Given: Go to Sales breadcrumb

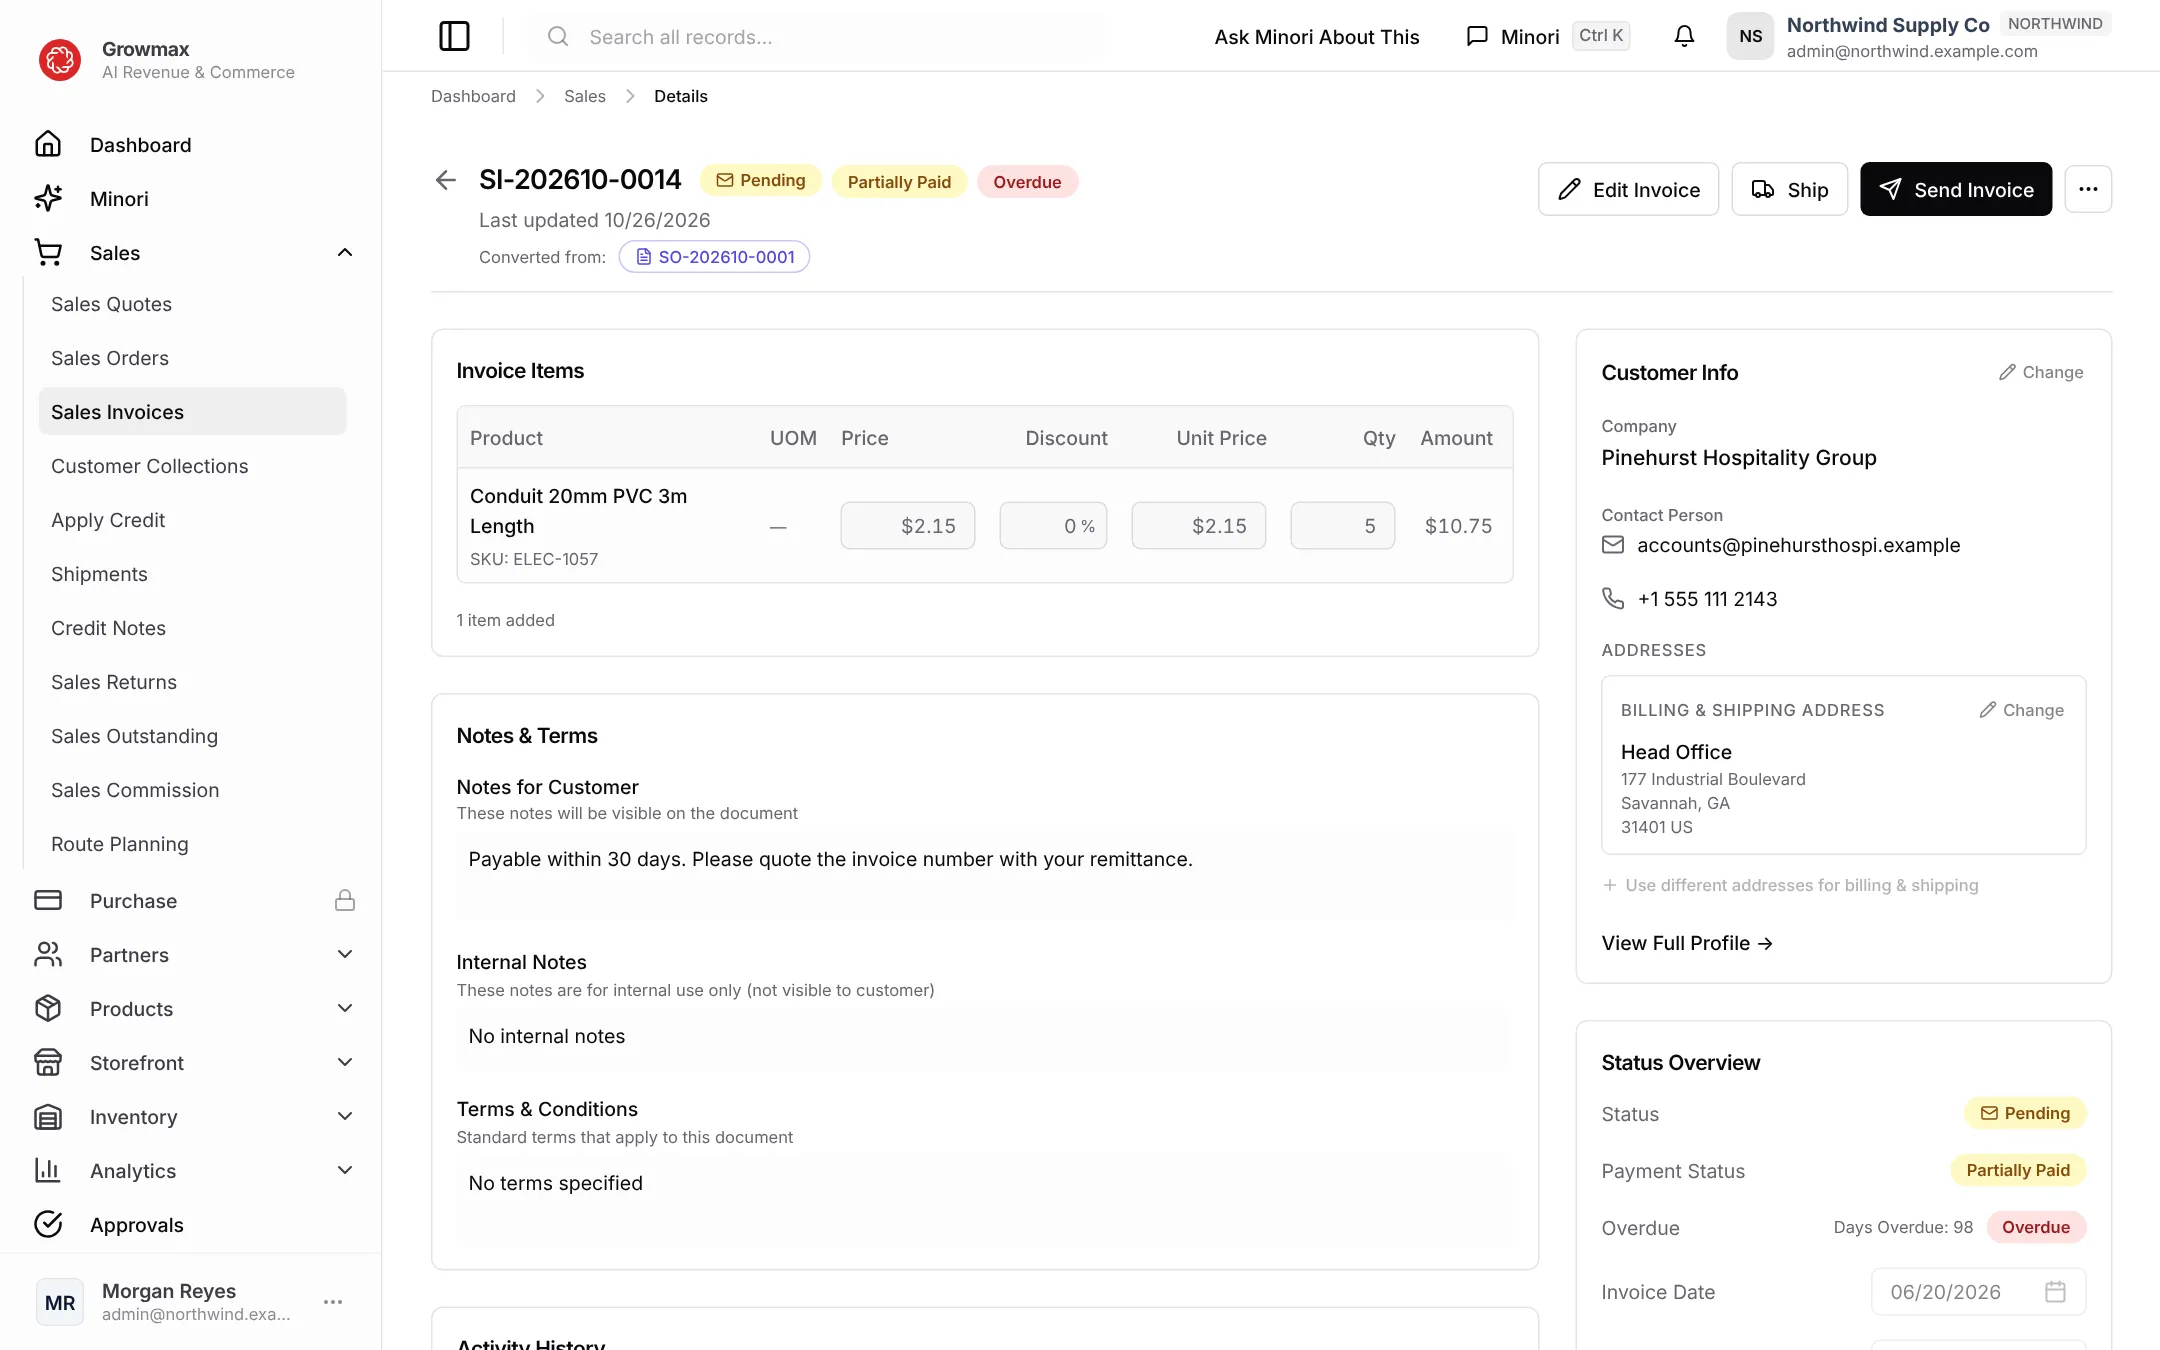Looking at the screenshot, I should coord(585,96).
